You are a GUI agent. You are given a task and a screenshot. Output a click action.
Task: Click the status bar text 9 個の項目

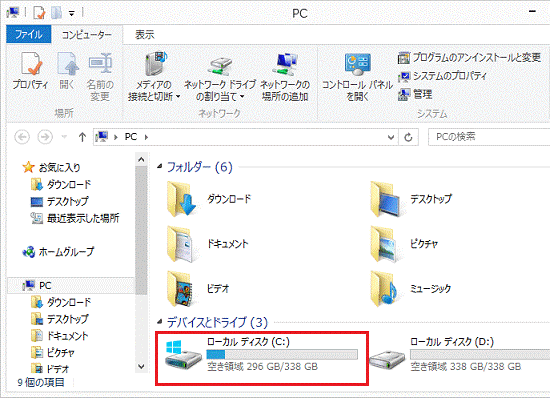tap(41, 382)
